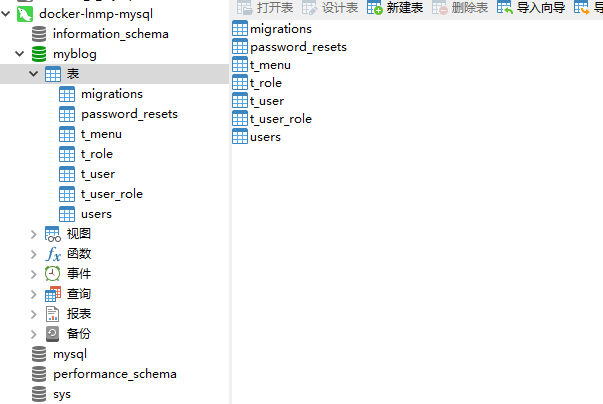Select 备份 backup node label
The width and height of the screenshot is (603, 404).
[x=79, y=334]
